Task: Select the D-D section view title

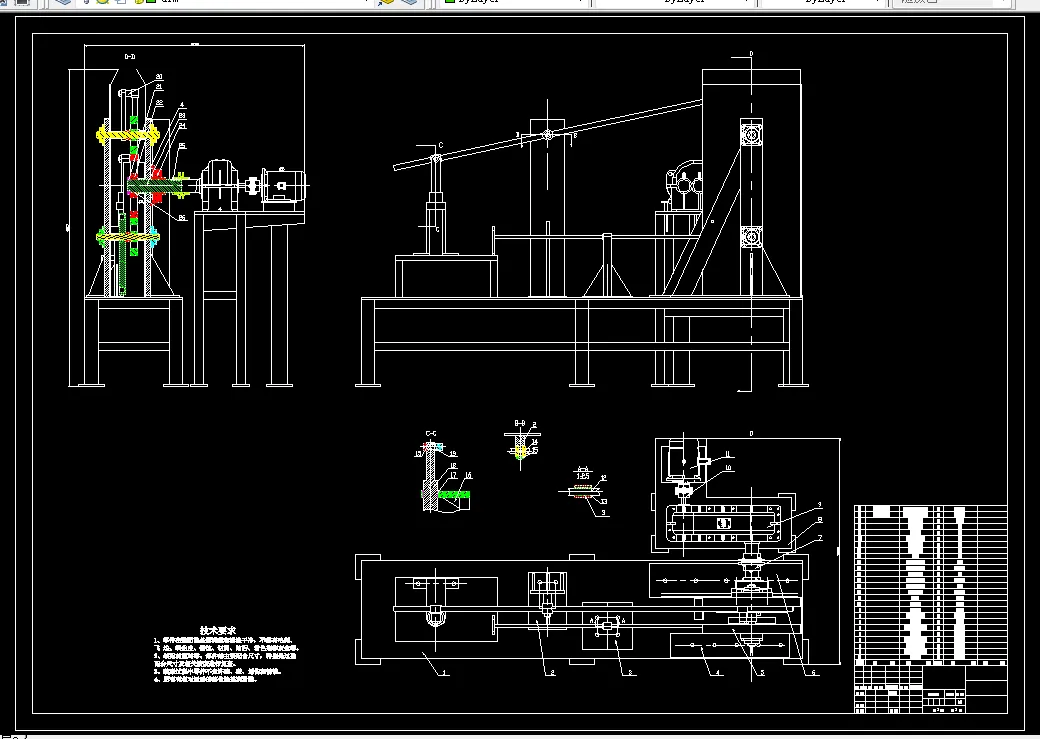Action: point(130,57)
